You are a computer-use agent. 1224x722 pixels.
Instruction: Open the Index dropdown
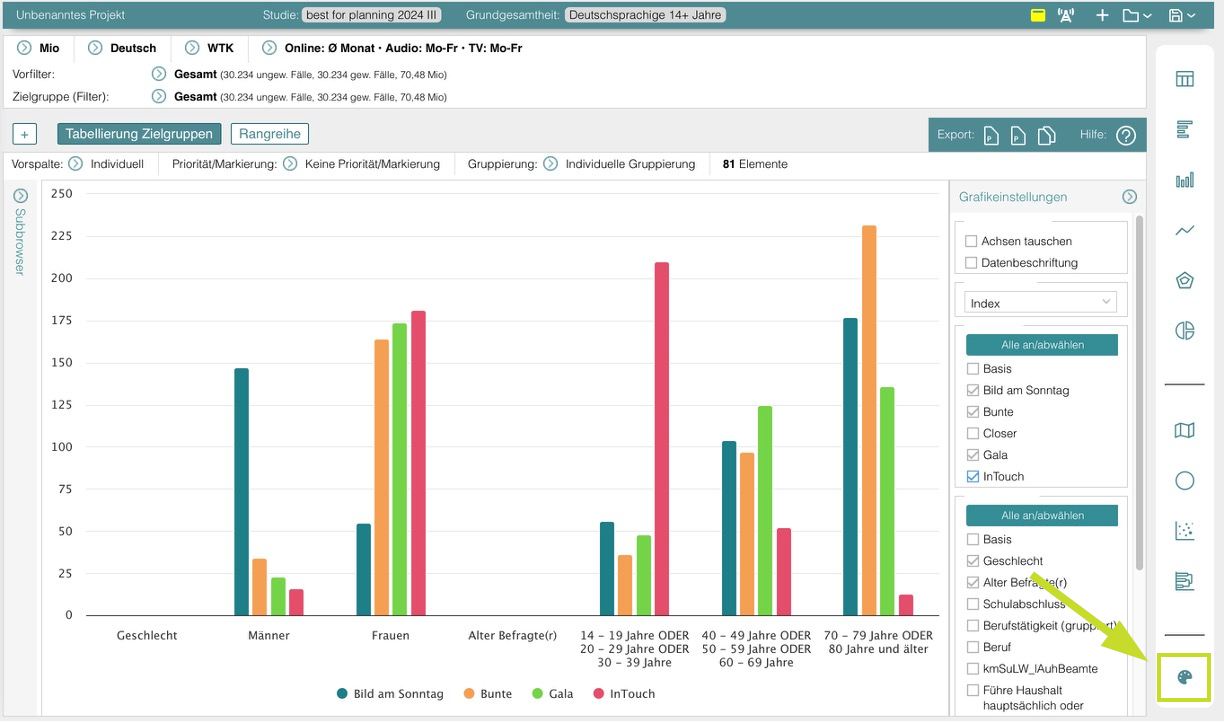tap(1040, 302)
